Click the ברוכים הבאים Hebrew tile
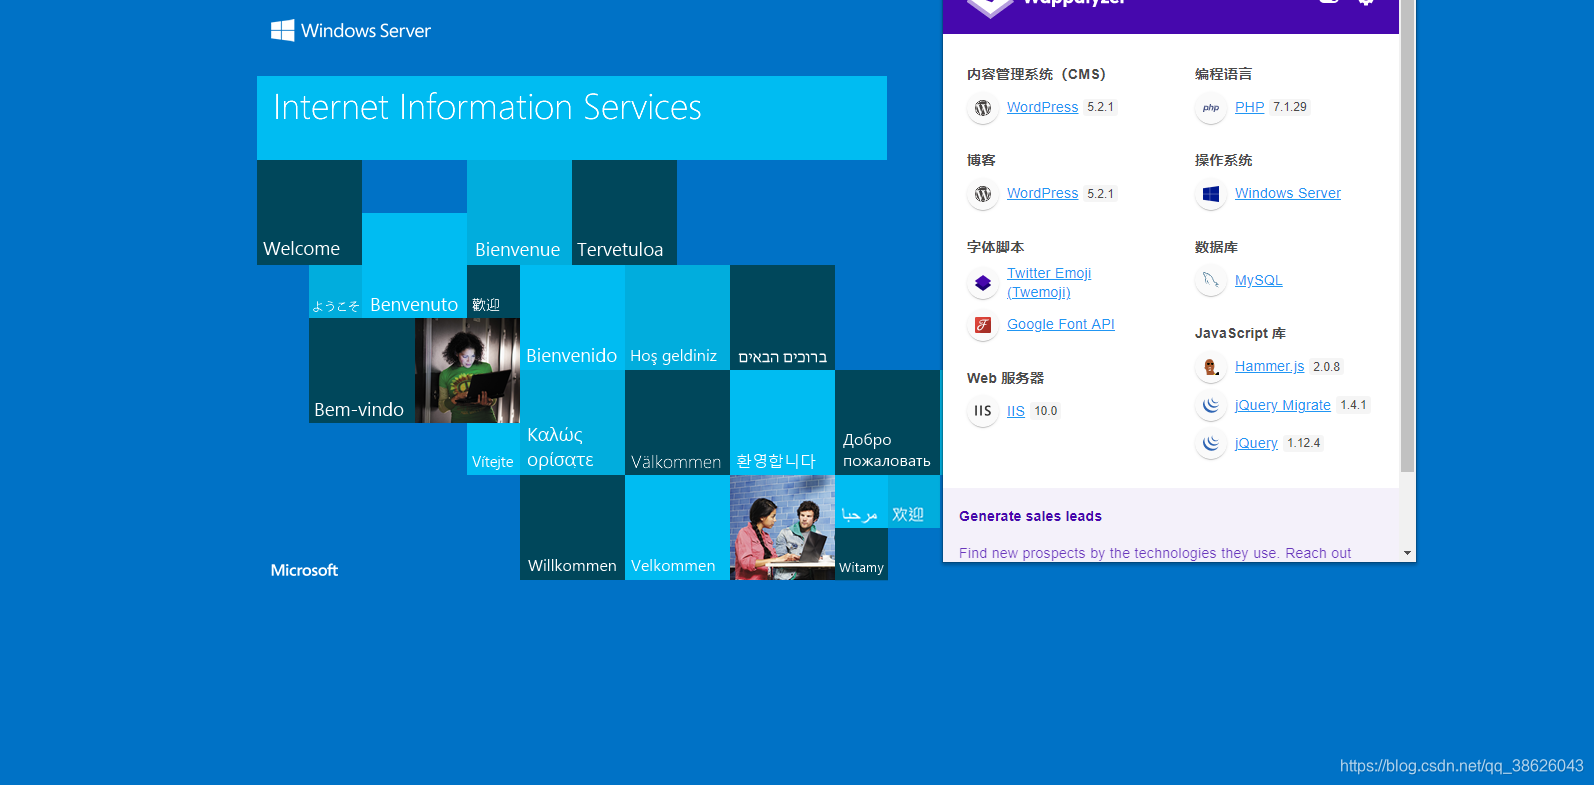The height and width of the screenshot is (785, 1594). tap(782, 317)
